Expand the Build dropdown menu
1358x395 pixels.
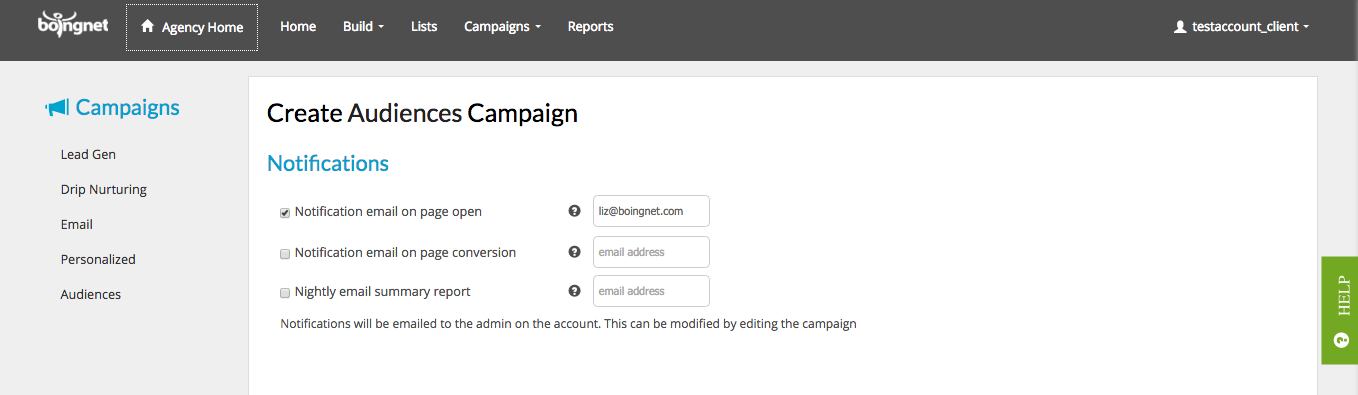(x=363, y=27)
